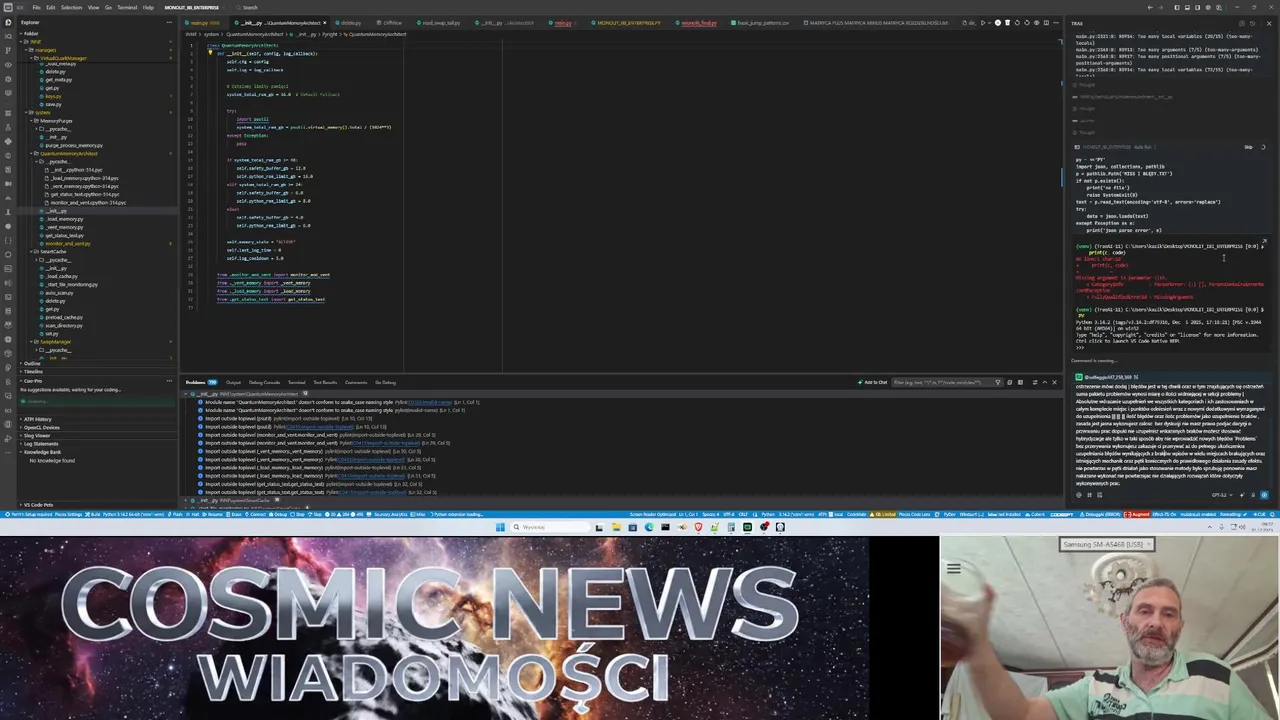The image size is (1280, 720).
Task: Go back with title bar arrow
Action: click(1150, 7)
